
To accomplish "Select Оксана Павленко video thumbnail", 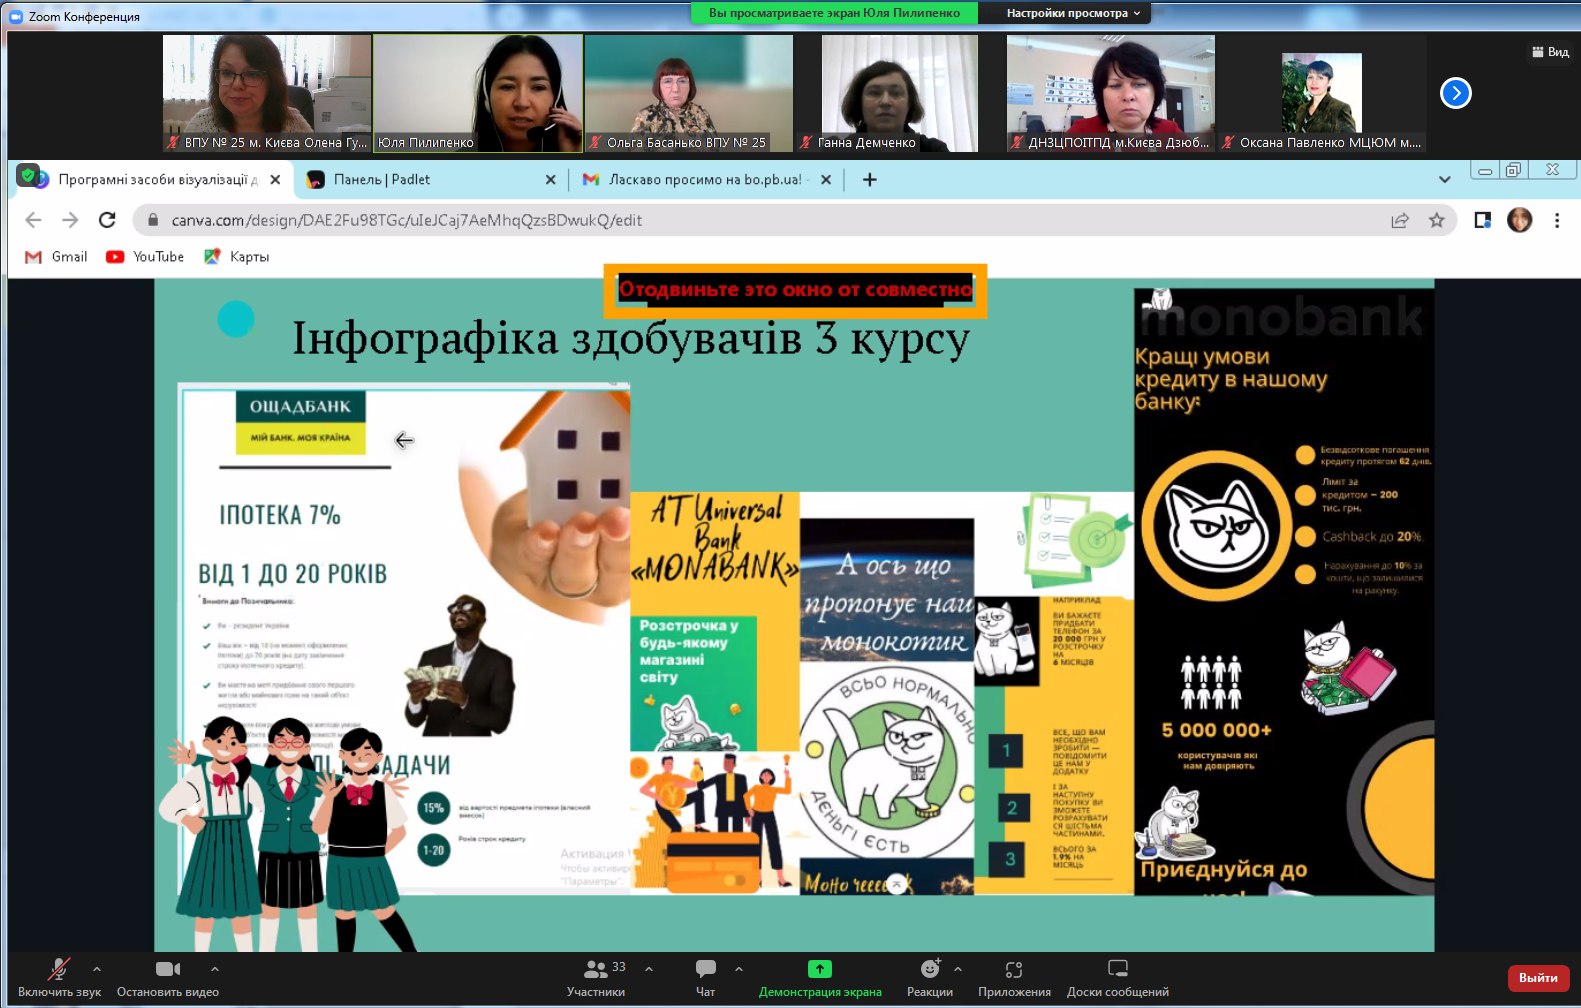I will click(1322, 93).
